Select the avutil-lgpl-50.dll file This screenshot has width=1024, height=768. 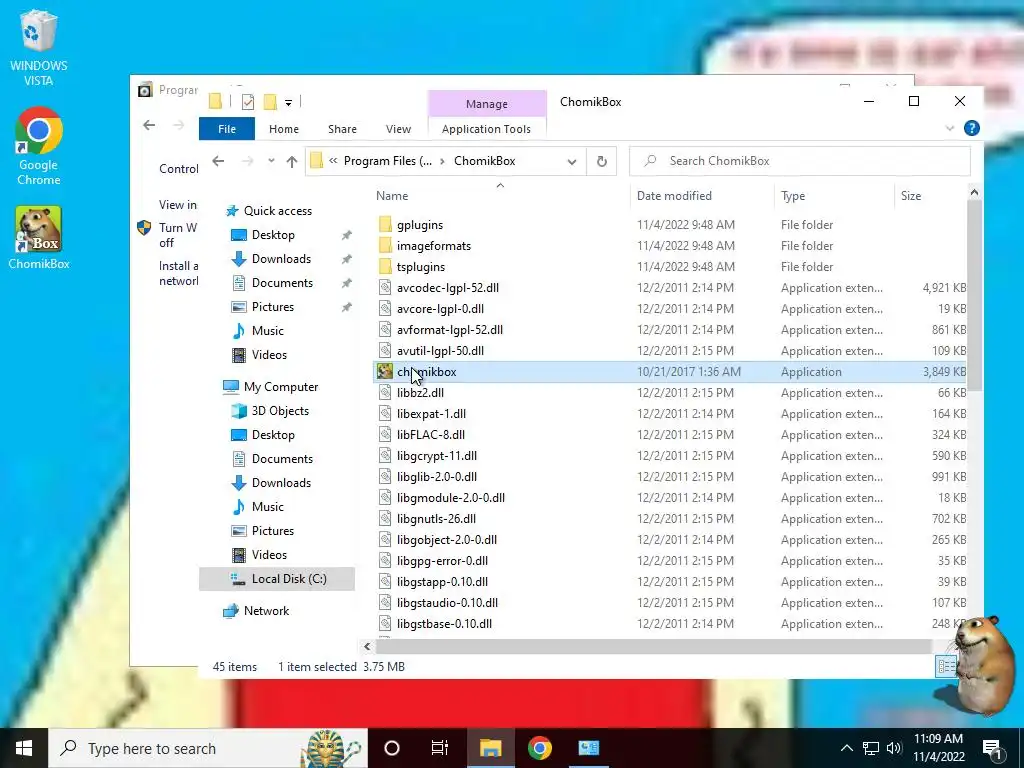pyautogui.click(x=440, y=351)
